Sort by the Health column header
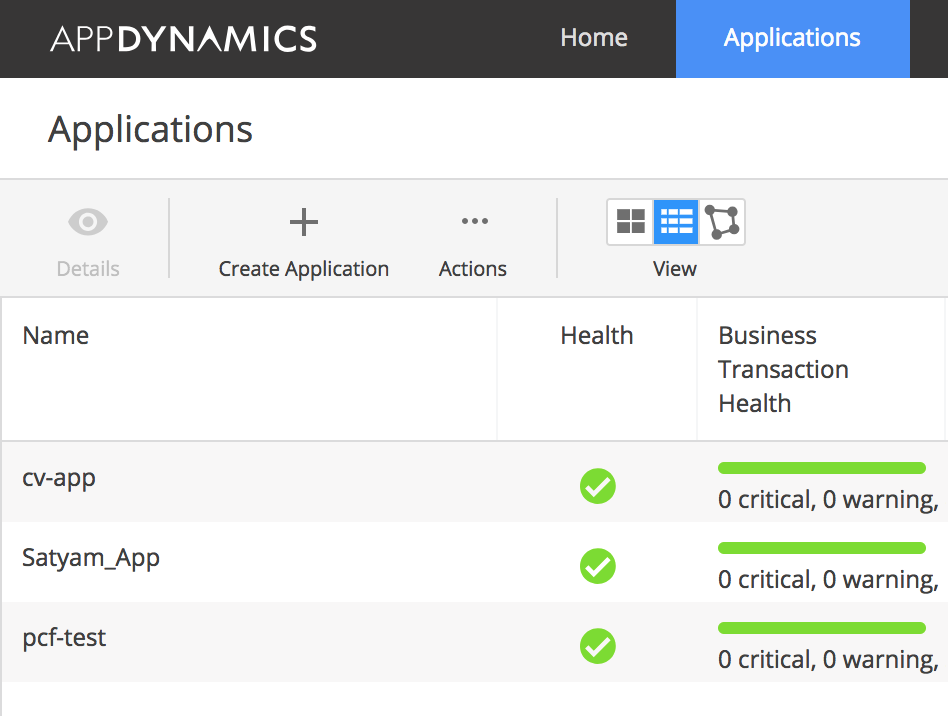 (x=597, y=336)
